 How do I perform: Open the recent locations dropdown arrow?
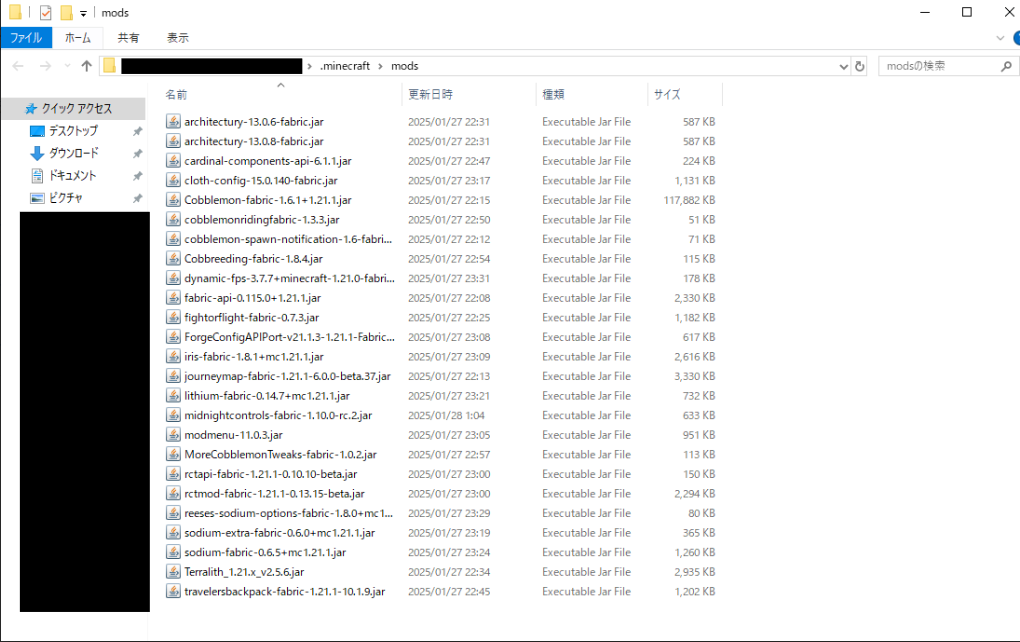(67, 66)
